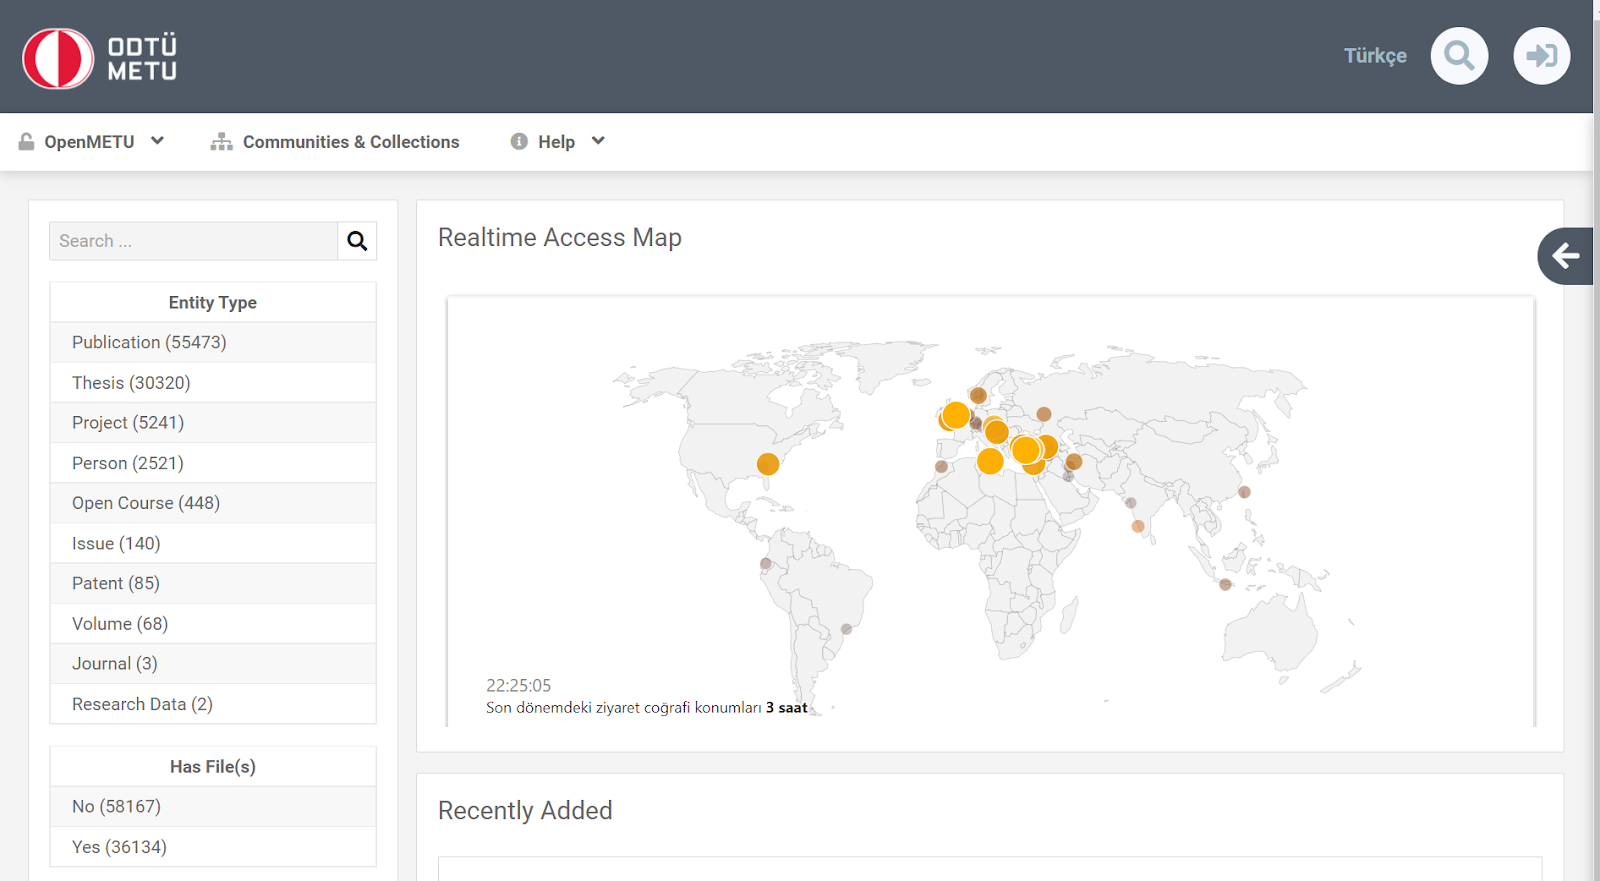Open the search magnifier in header
The width and height of the screenshot is (1600, 881).
pos(1459,56)
